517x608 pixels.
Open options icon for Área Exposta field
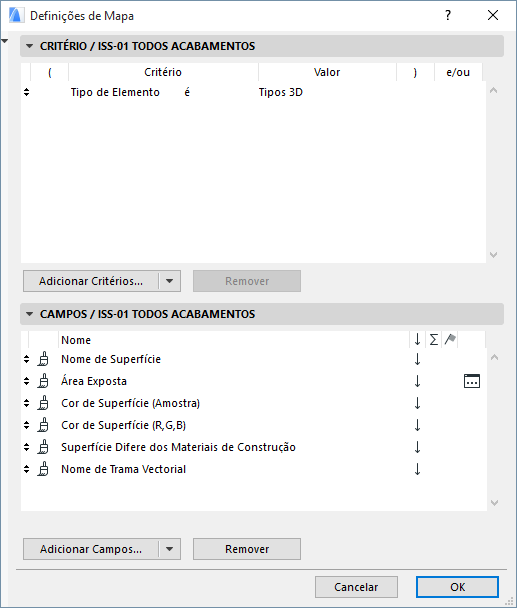click(472, 381)
